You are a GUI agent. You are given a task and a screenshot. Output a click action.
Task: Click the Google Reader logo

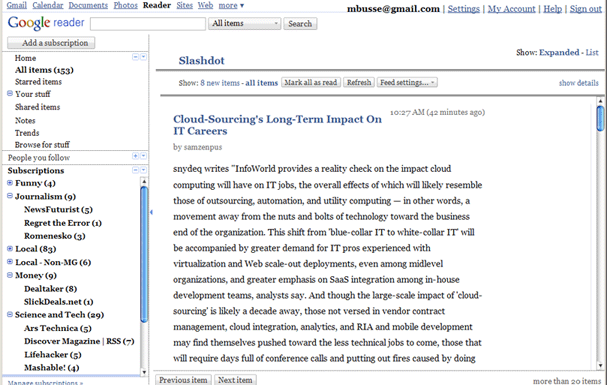pyautogui.click(x=46, y=23)
